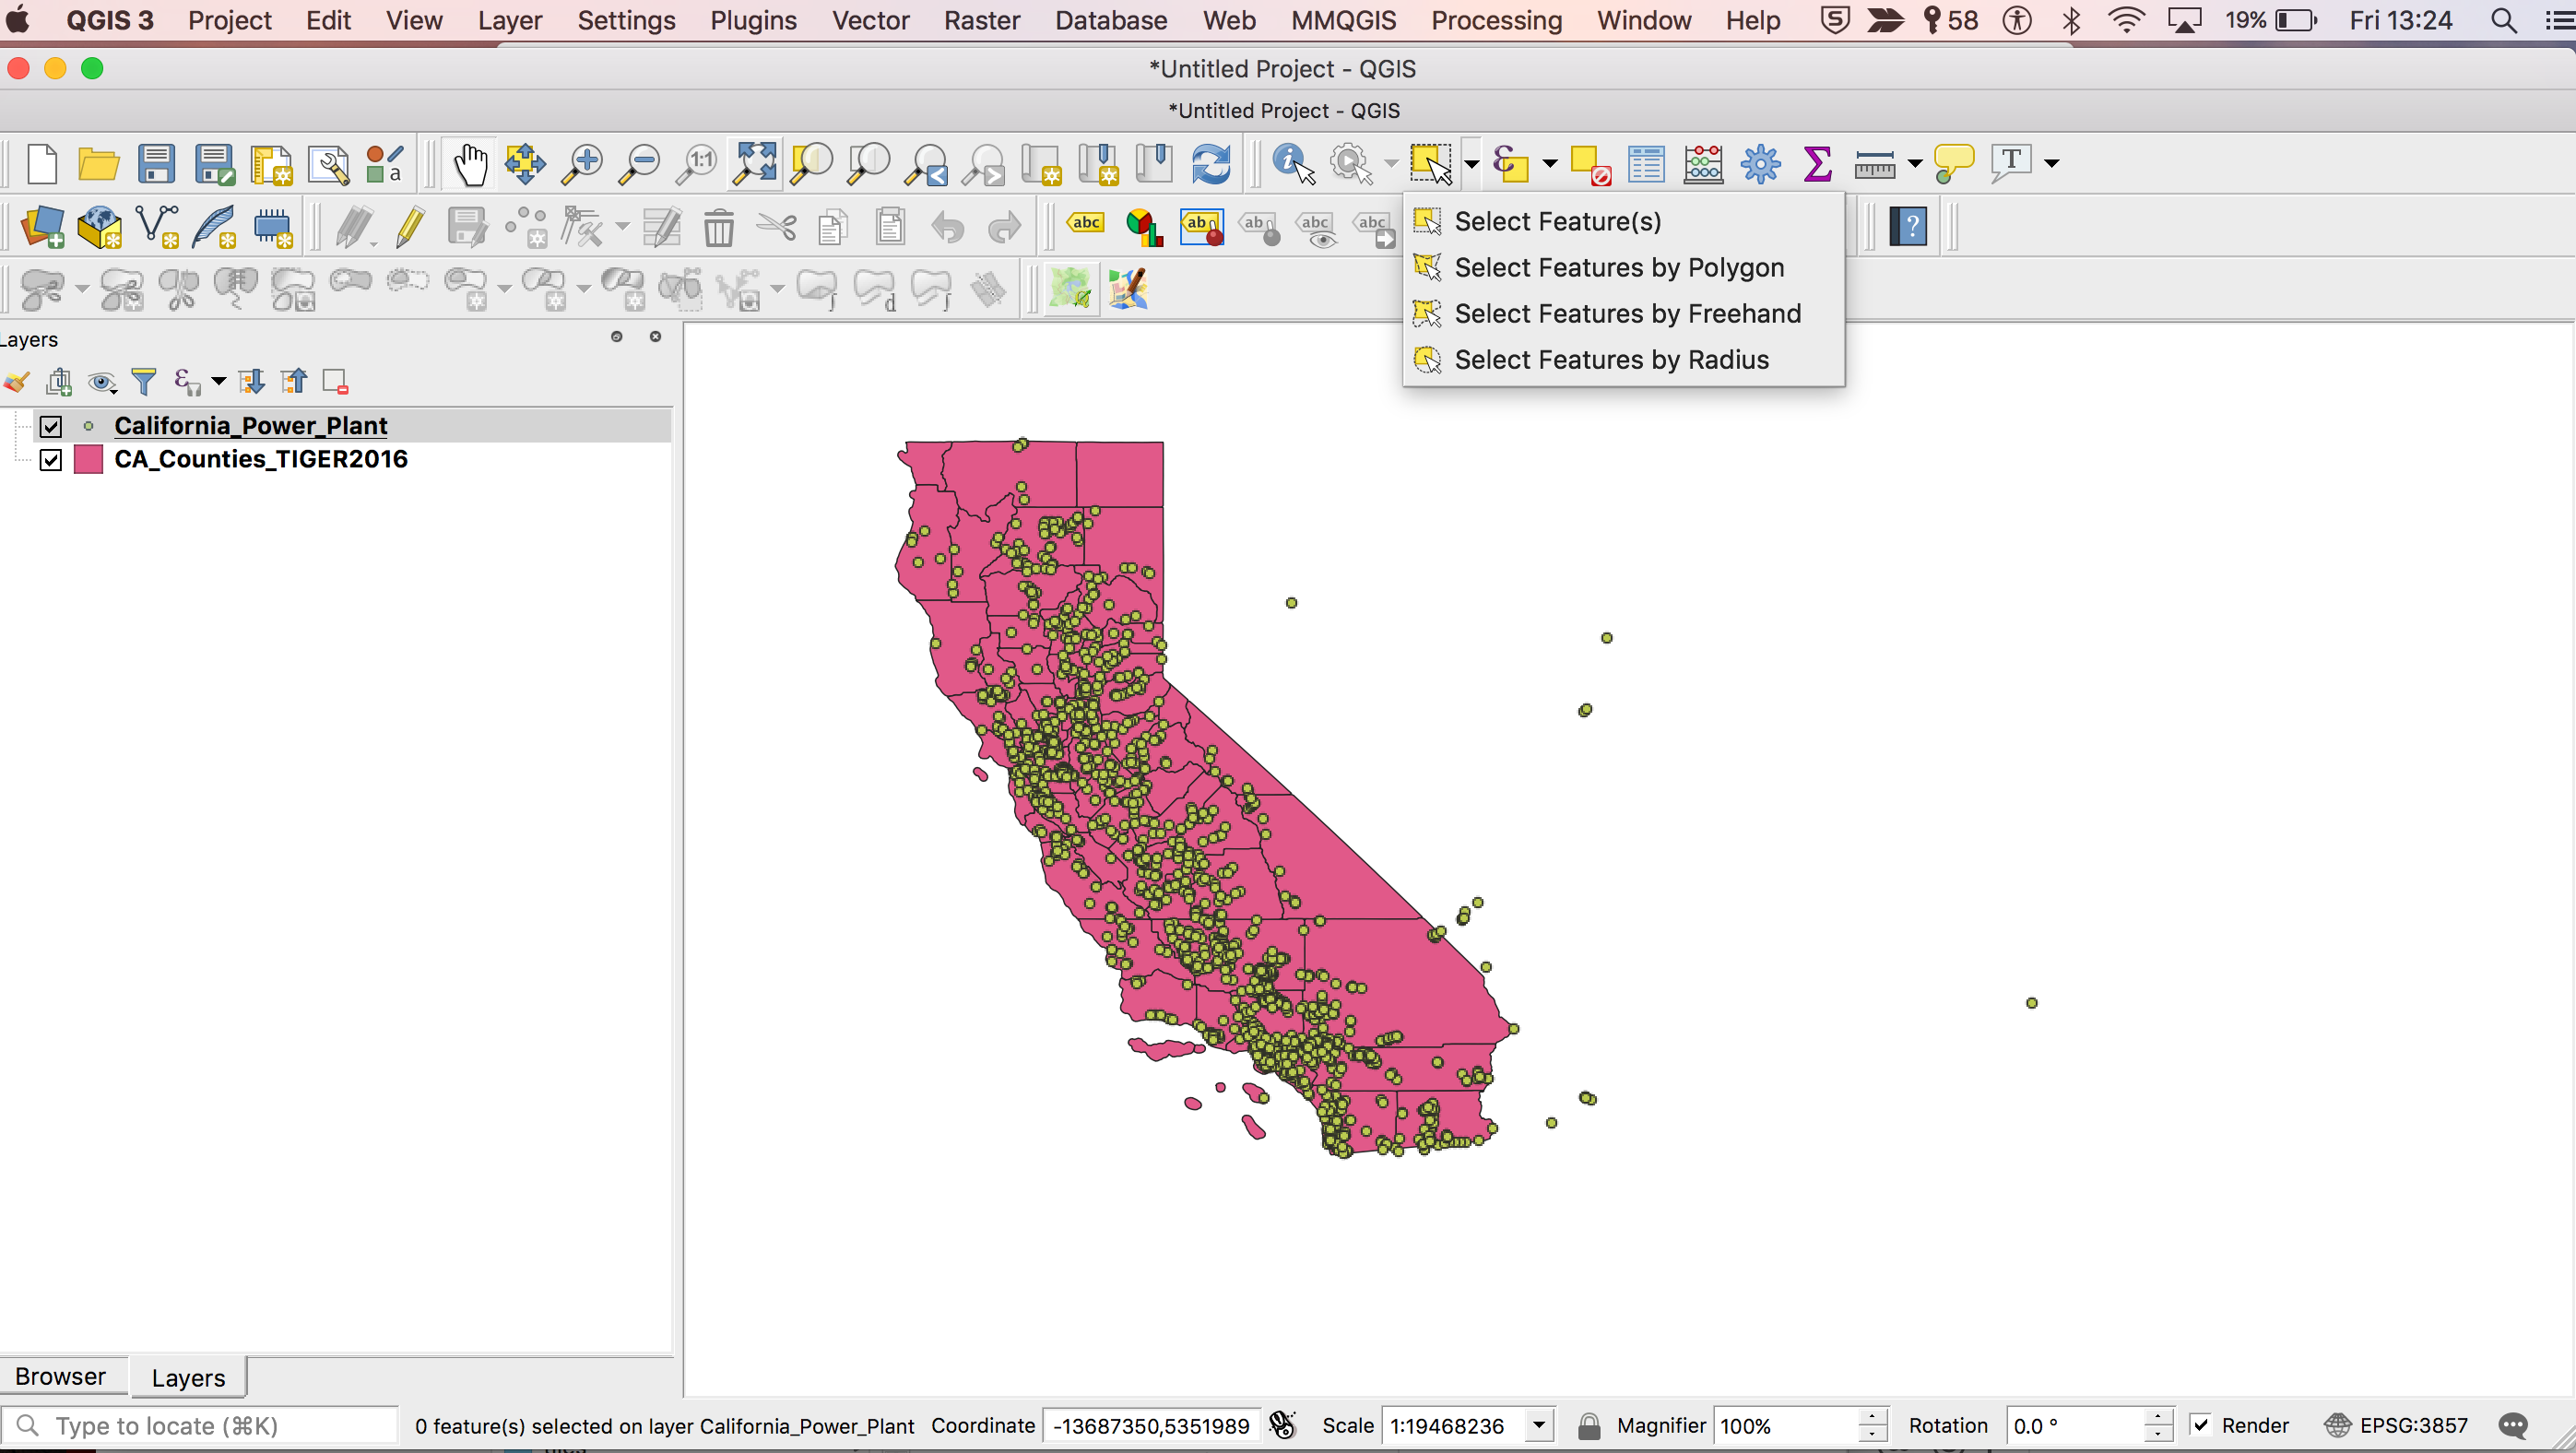Choose Select Features by Polygon

[x=1618, y=268]
